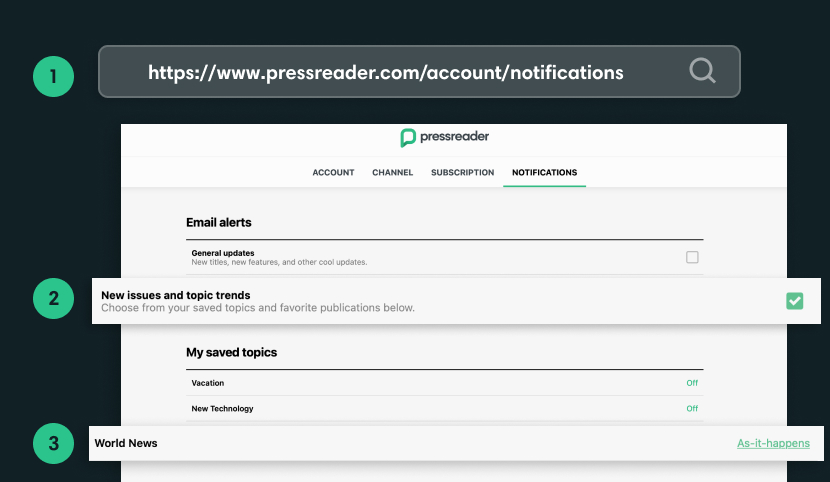Click the General updates label

coord(222,253)
